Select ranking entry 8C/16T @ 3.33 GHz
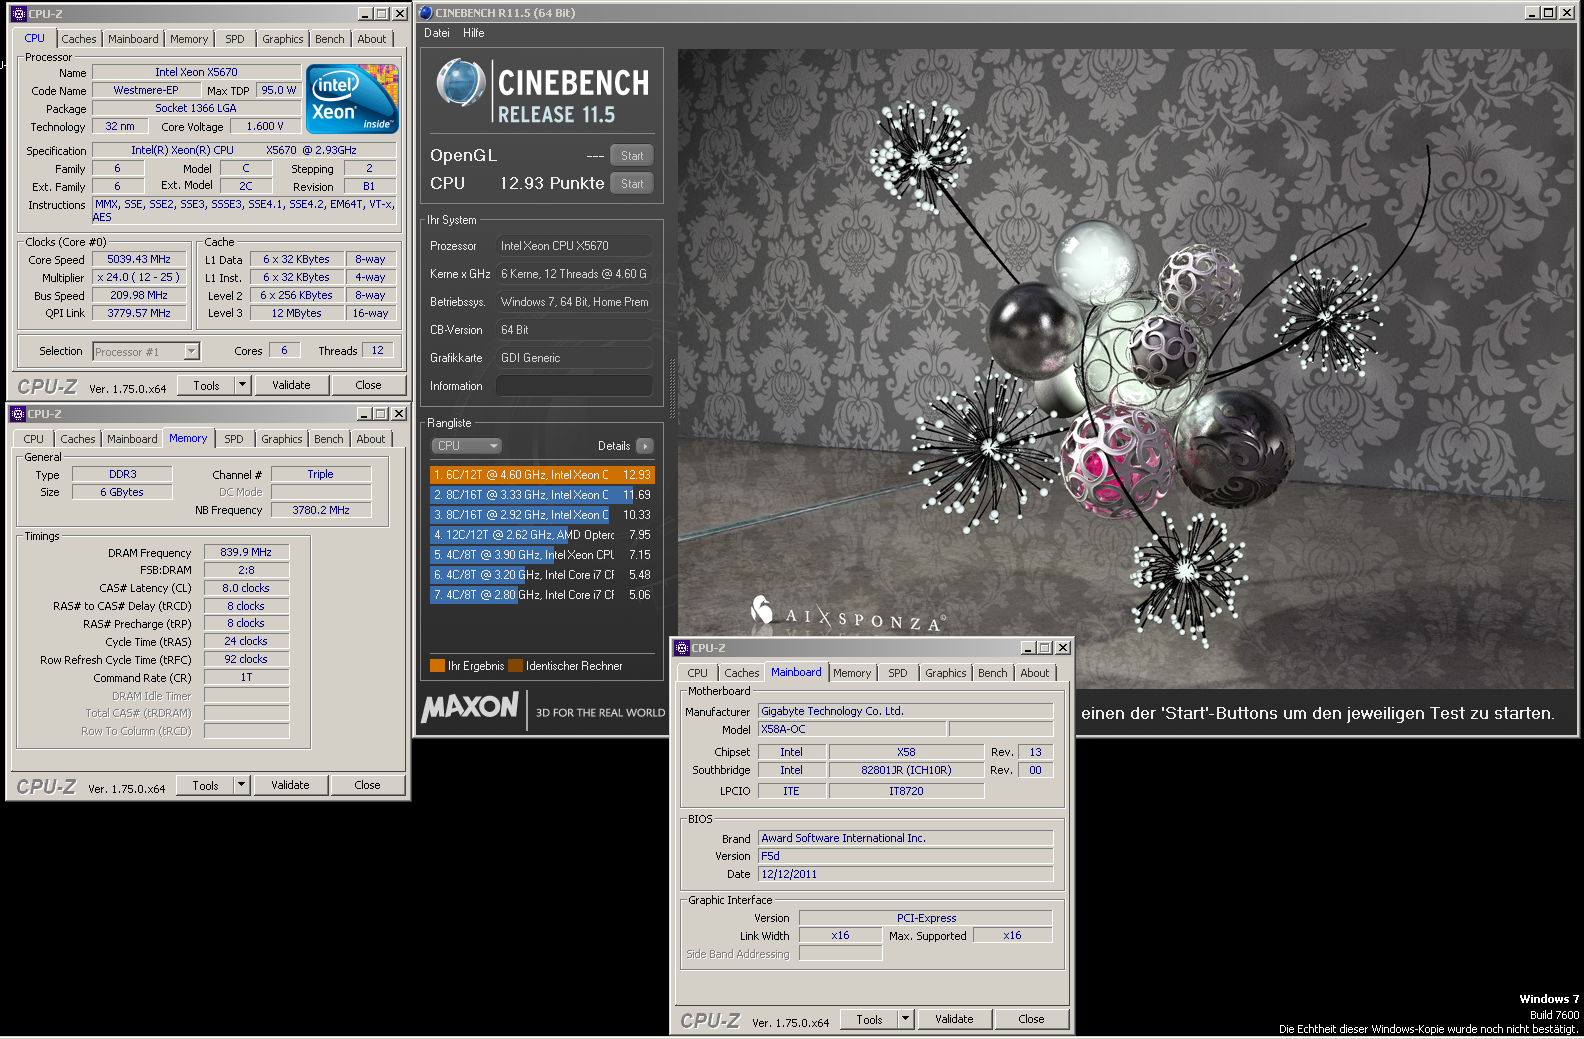Image resolution: width=1584 pixels, height=1039 pixels. click(x=542, y=495)
